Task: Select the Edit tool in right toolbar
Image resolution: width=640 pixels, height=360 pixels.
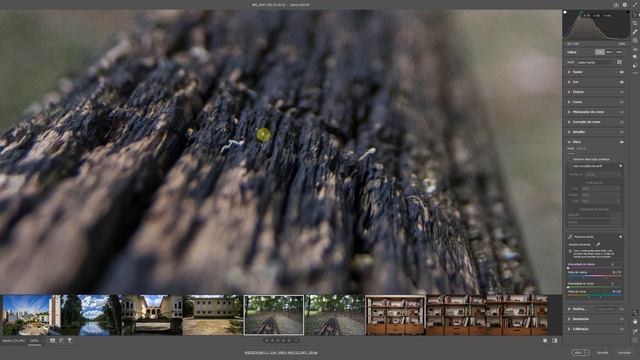Action: (635, 14)
